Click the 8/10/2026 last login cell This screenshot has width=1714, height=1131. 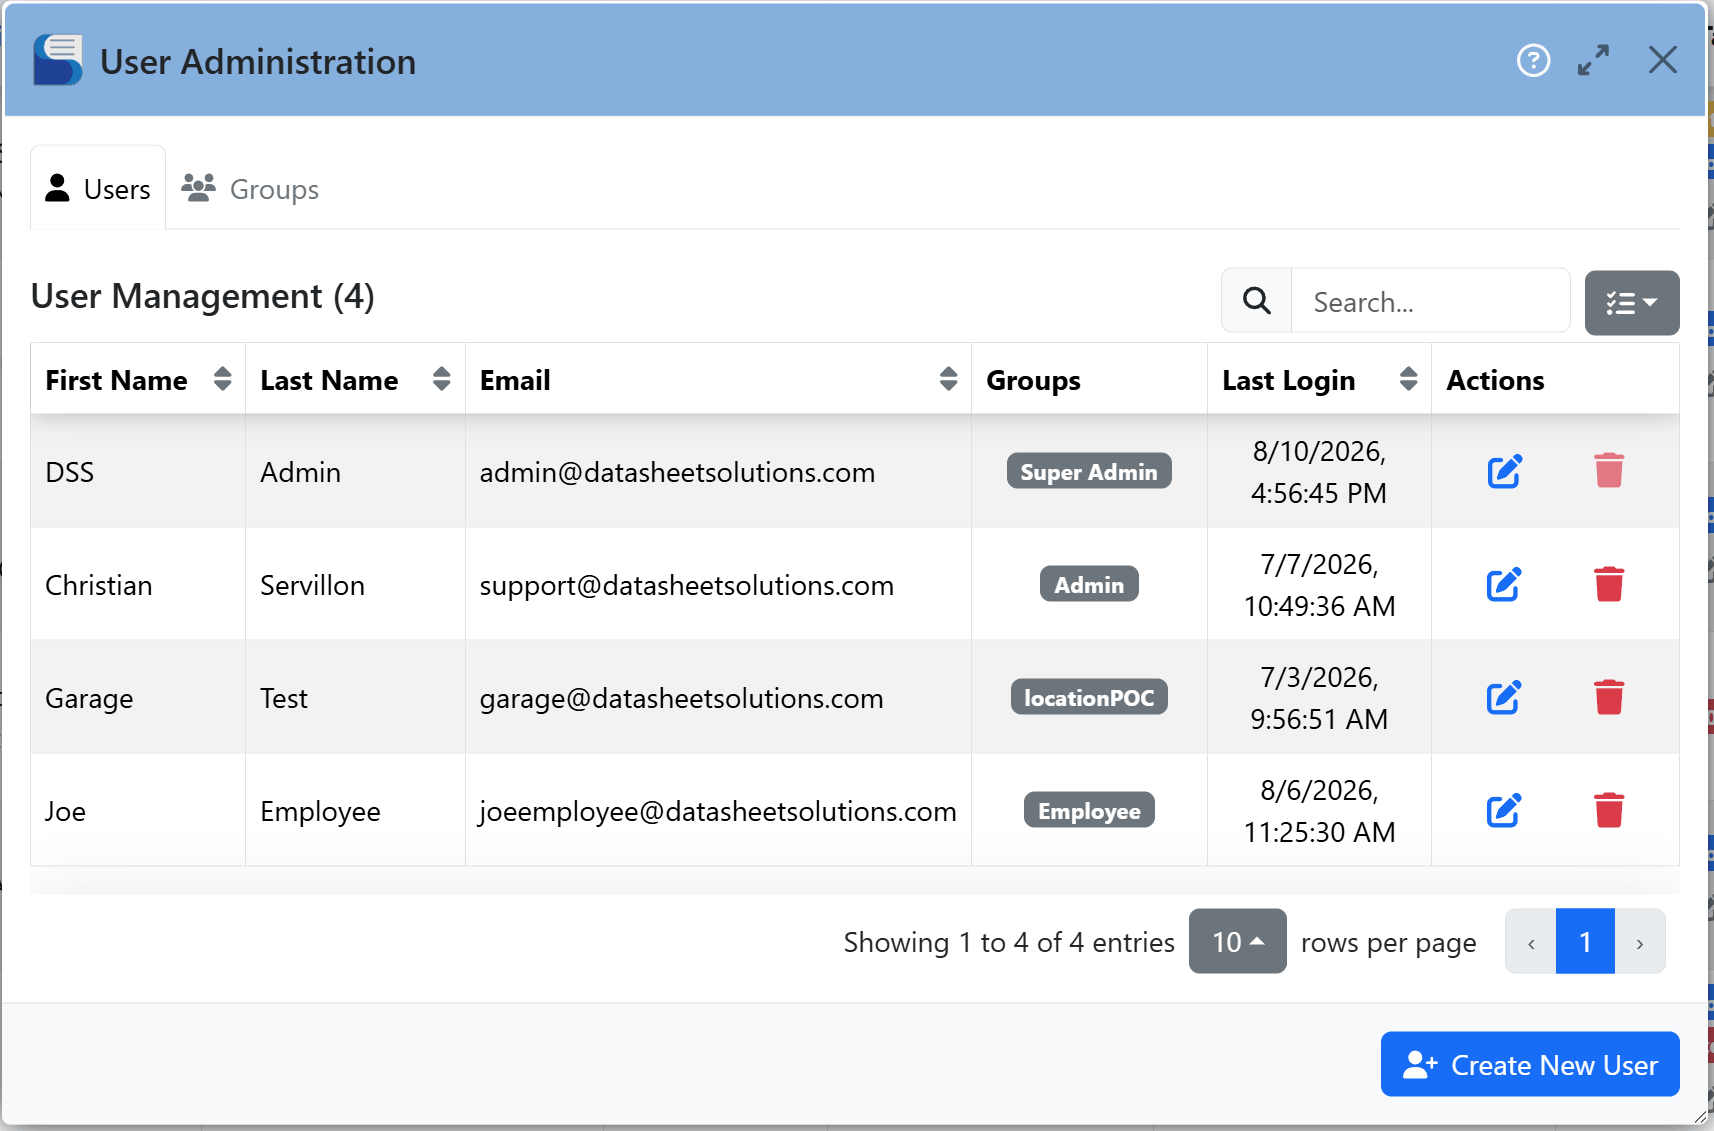click(1319, 472)
